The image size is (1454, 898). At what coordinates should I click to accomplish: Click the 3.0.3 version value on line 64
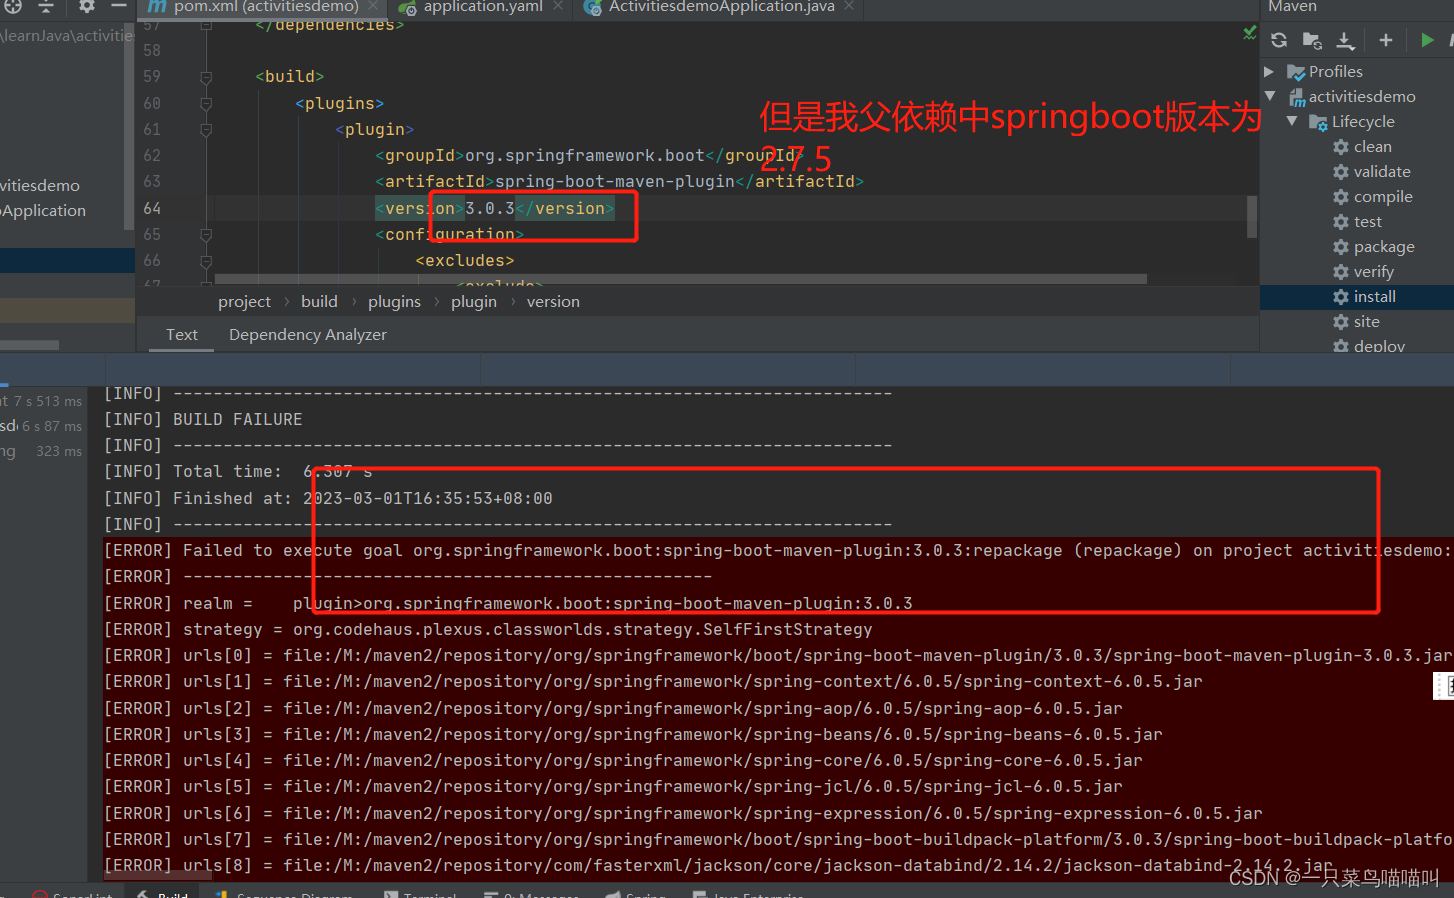490,208
